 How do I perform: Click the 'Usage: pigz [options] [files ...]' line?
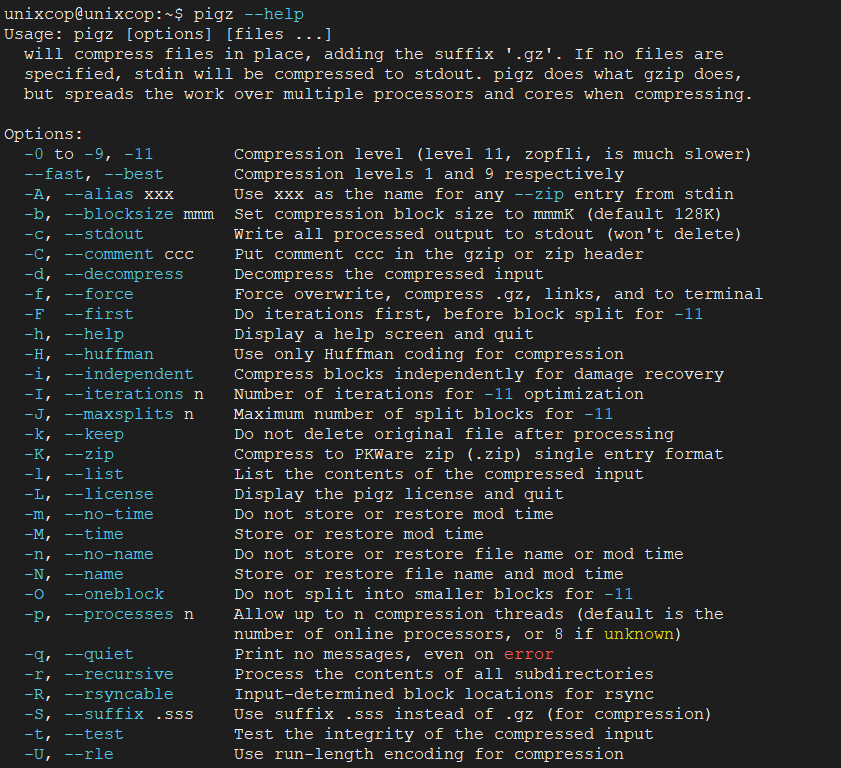(x=168, y=34)
